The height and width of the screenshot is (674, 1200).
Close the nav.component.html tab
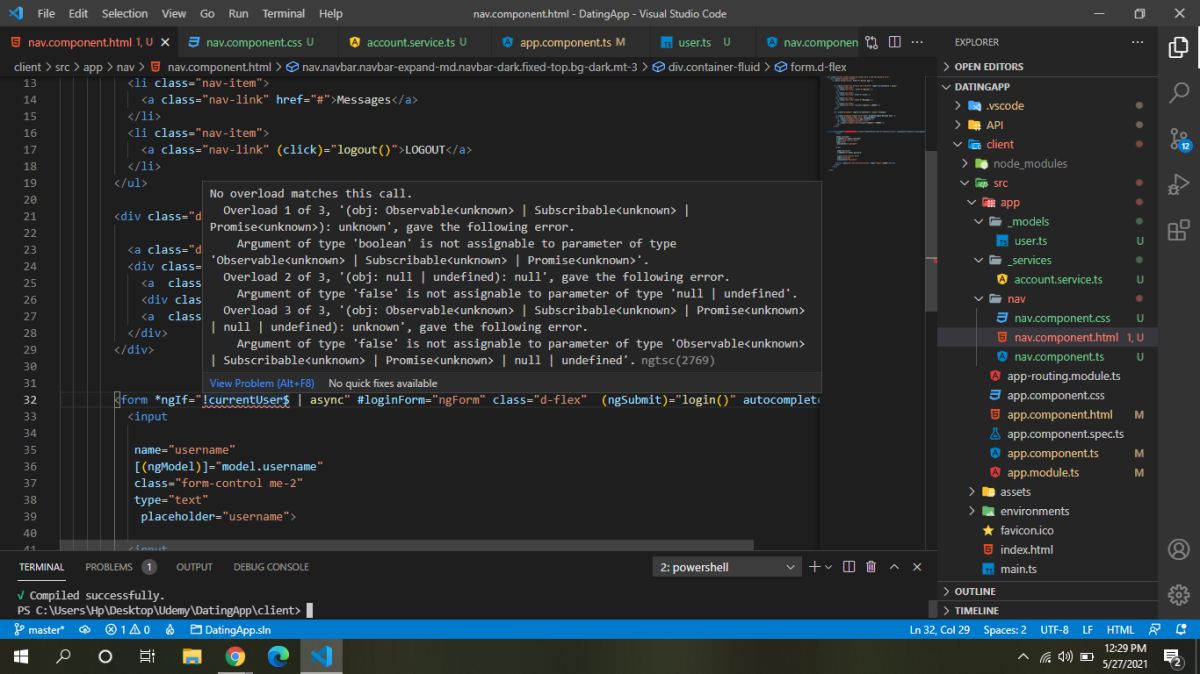165,42
